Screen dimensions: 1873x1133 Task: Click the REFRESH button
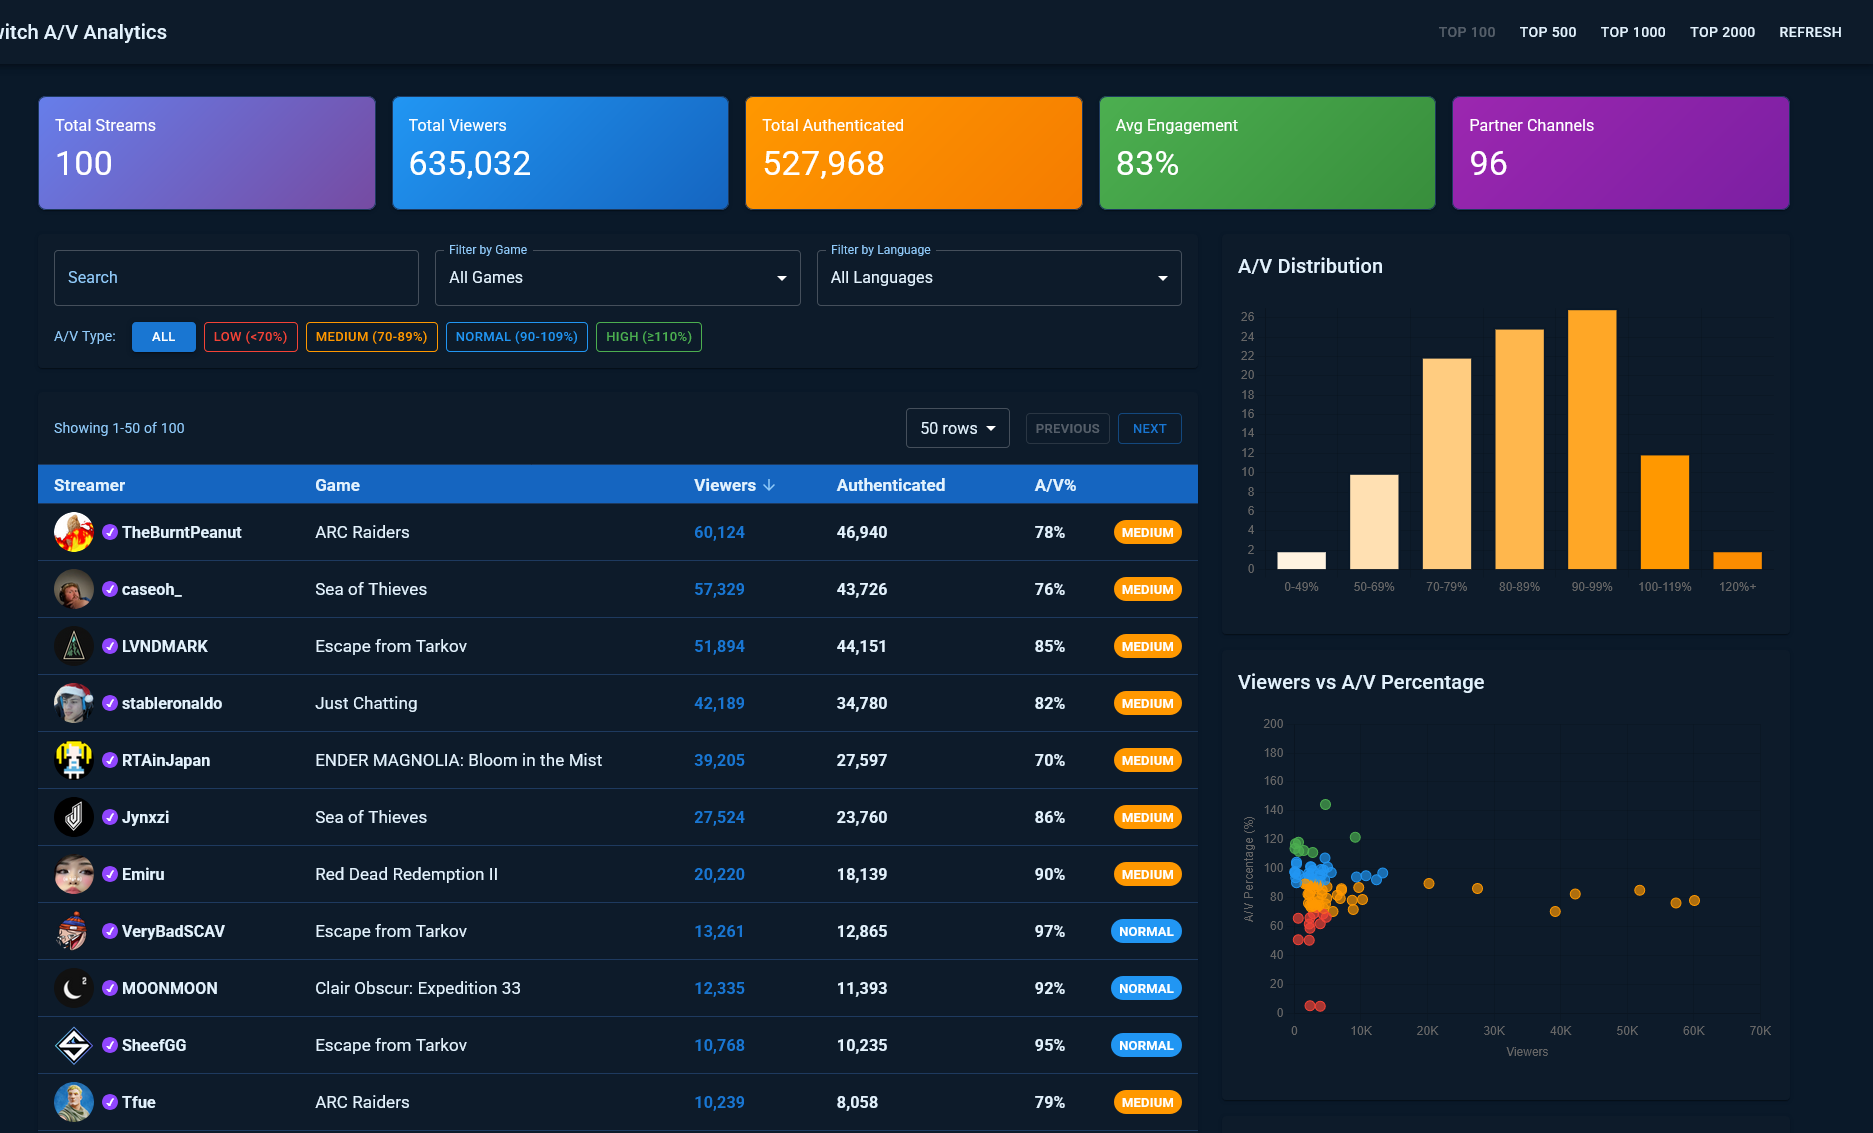click(1810, 32)
